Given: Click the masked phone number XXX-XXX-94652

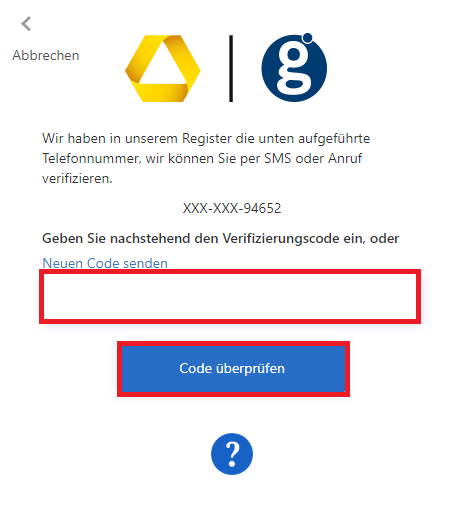Looking at the screenshot, I should tap(232, 208).
